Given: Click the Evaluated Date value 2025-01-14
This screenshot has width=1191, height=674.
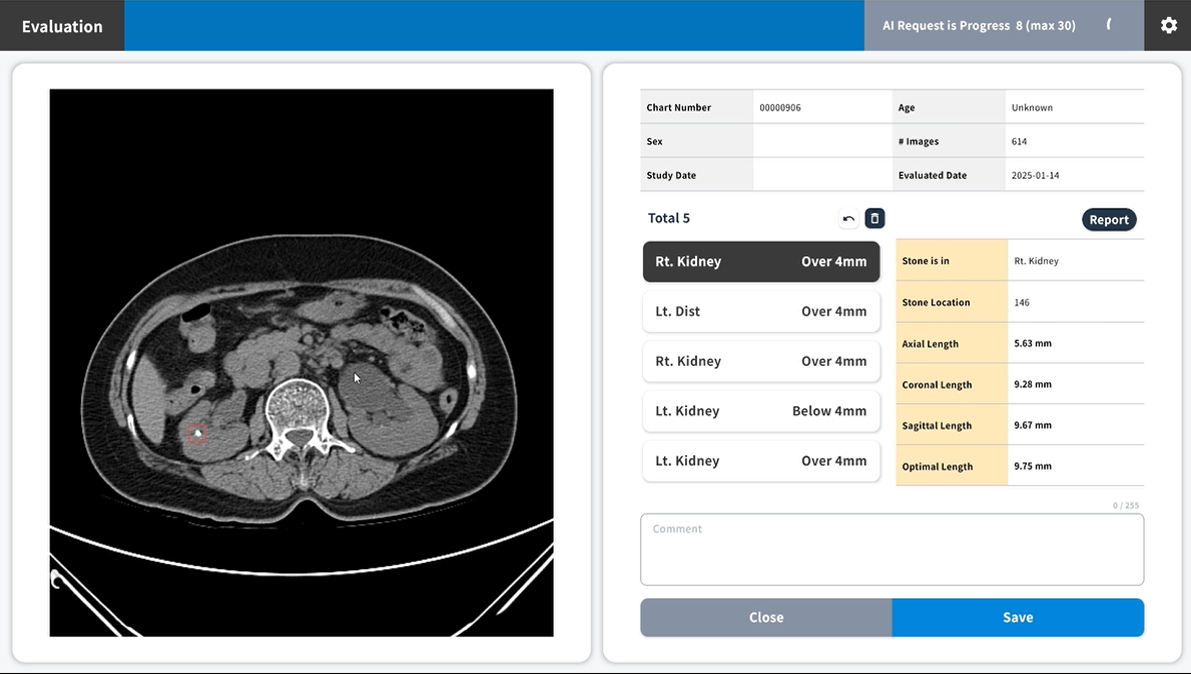Looking at the screenshot, I should [1035, 176].
